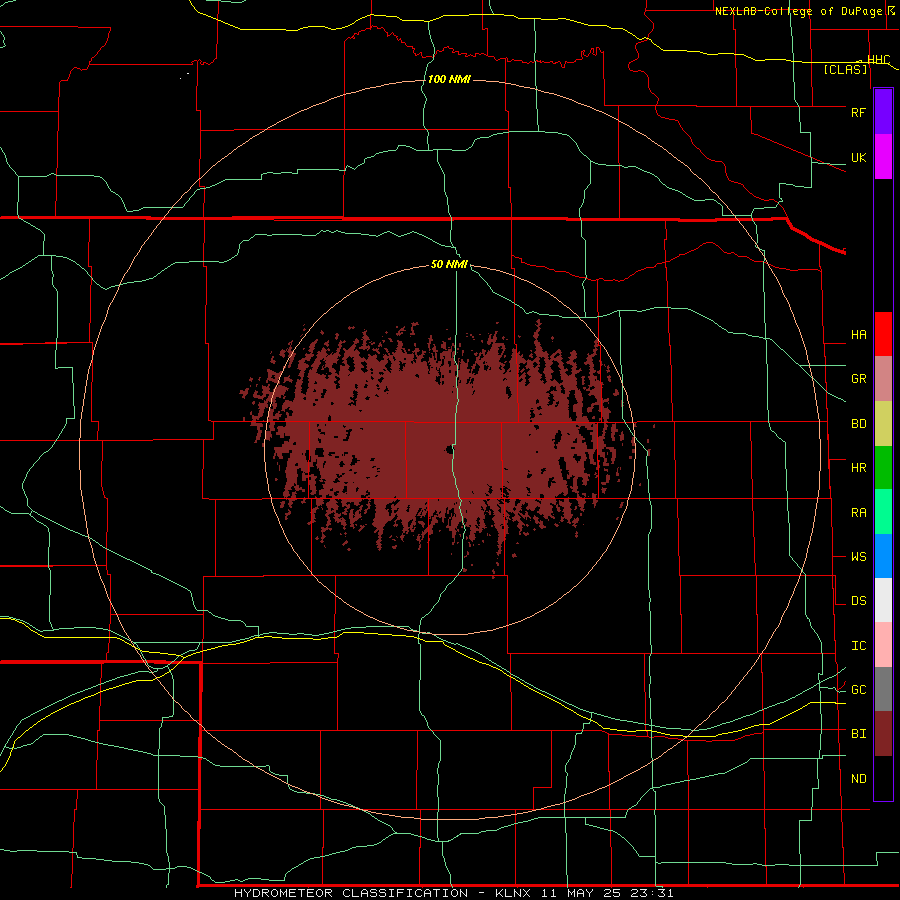Click the "GC" legend label
The height and width of the screenshot is (900, 900).
(858, 689)
